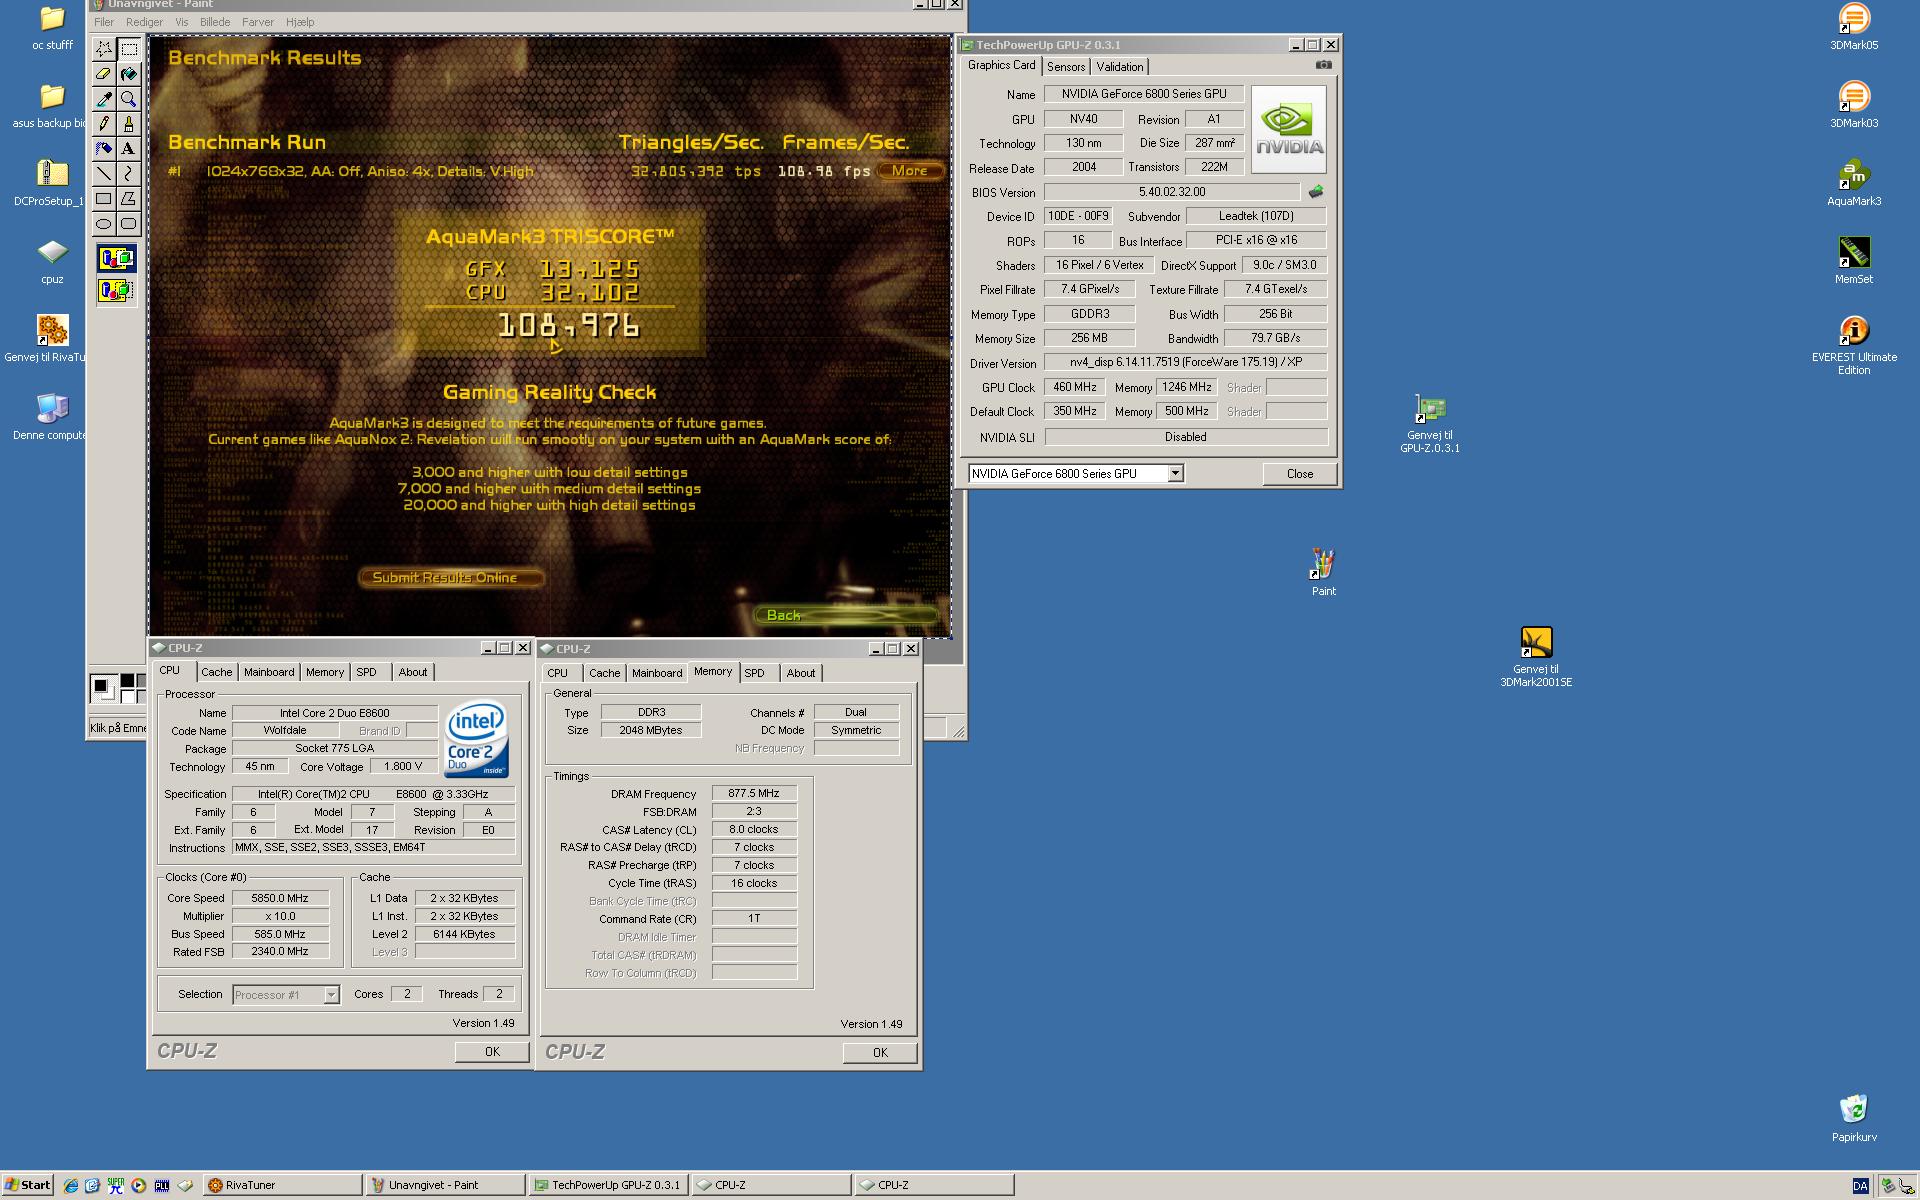Click GPU-Z screenshot camera icon
Viewport: 1920px width, 1200px height.
[x=1323, y=65]
